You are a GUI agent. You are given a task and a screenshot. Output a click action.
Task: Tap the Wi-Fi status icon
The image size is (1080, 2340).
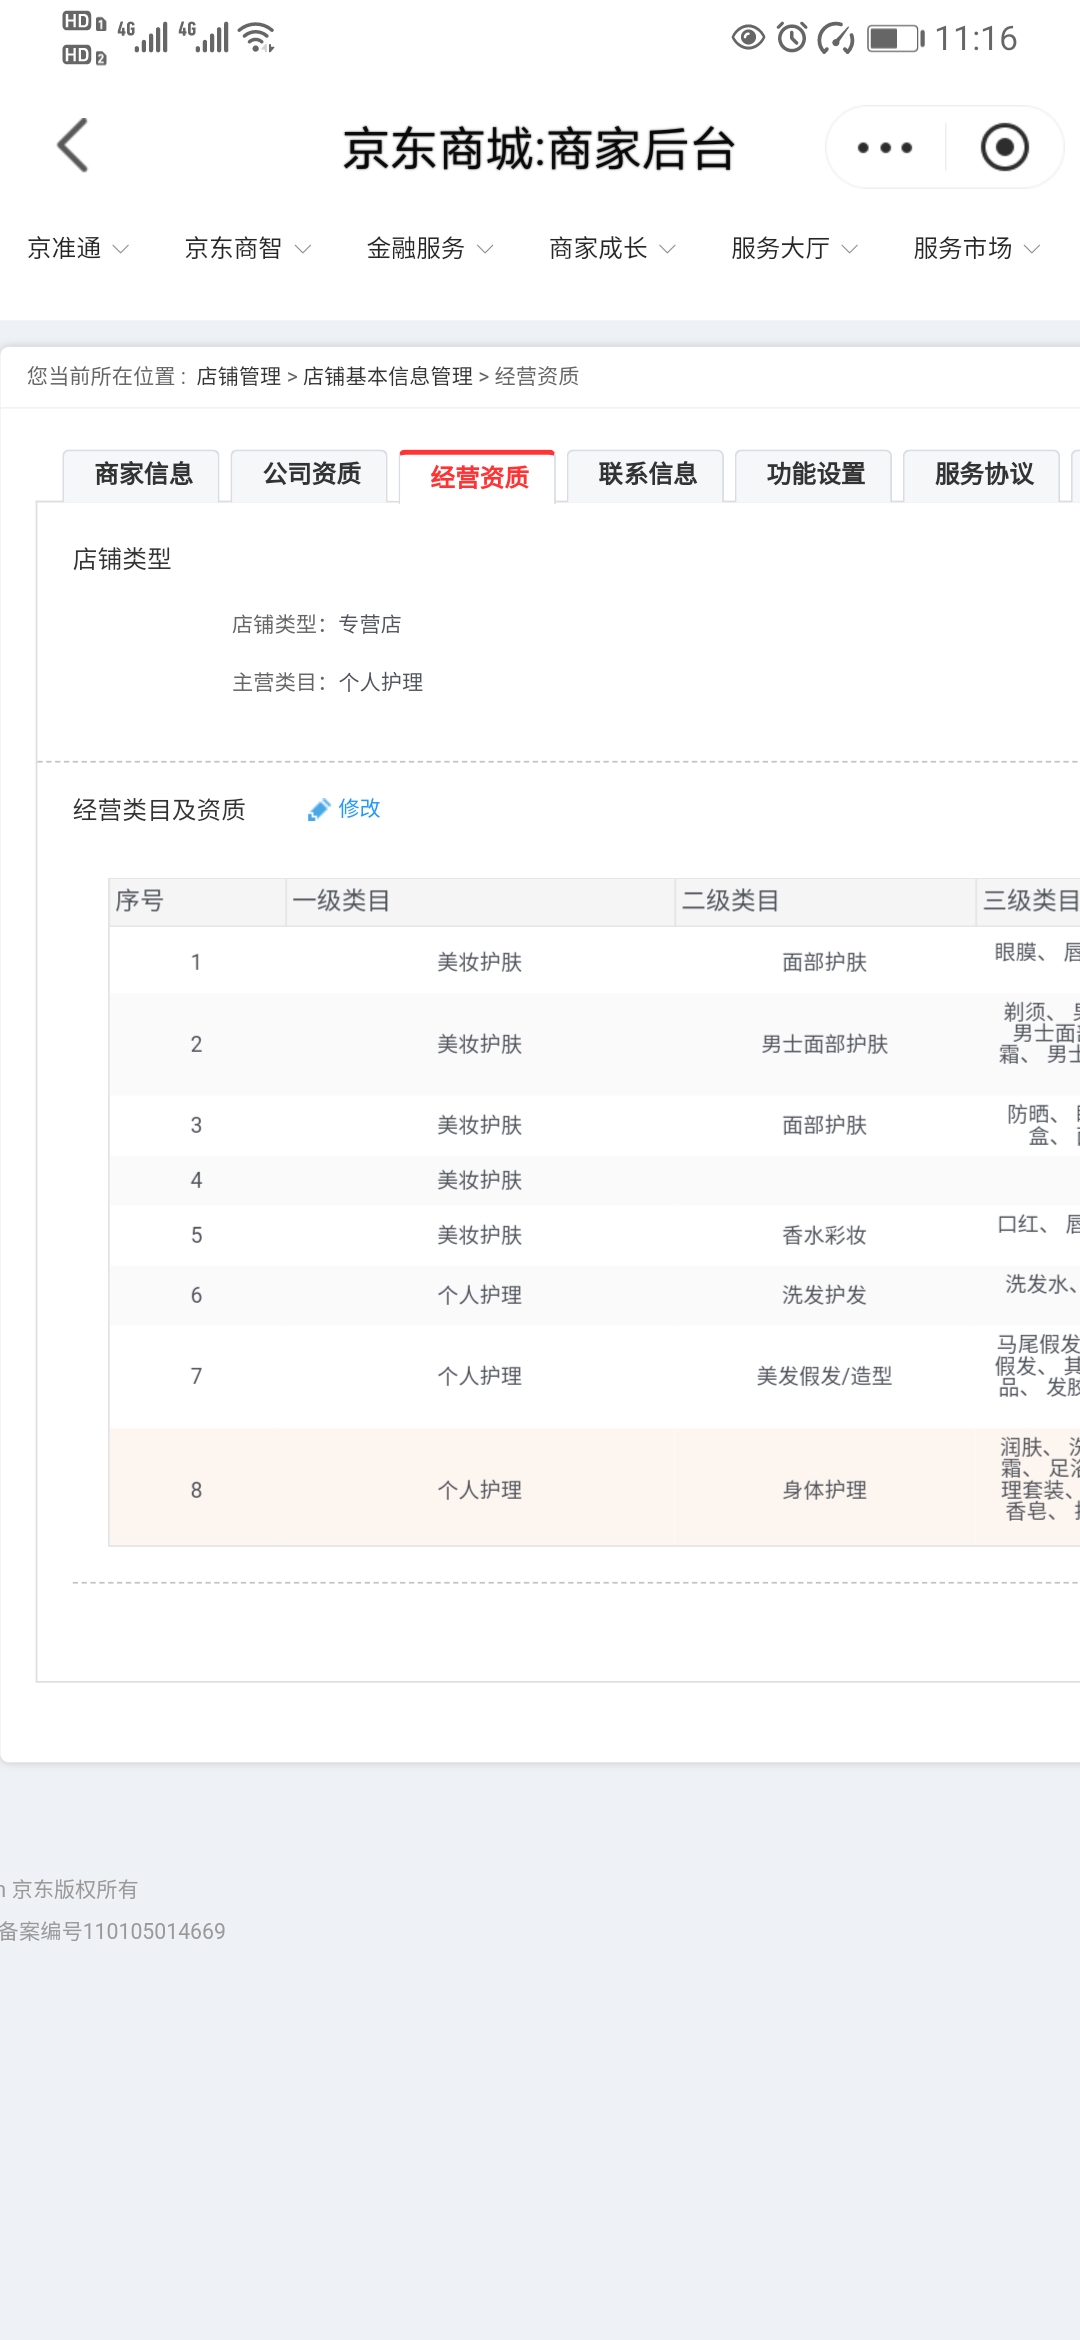pyautogui.click(x=258, y=38)
